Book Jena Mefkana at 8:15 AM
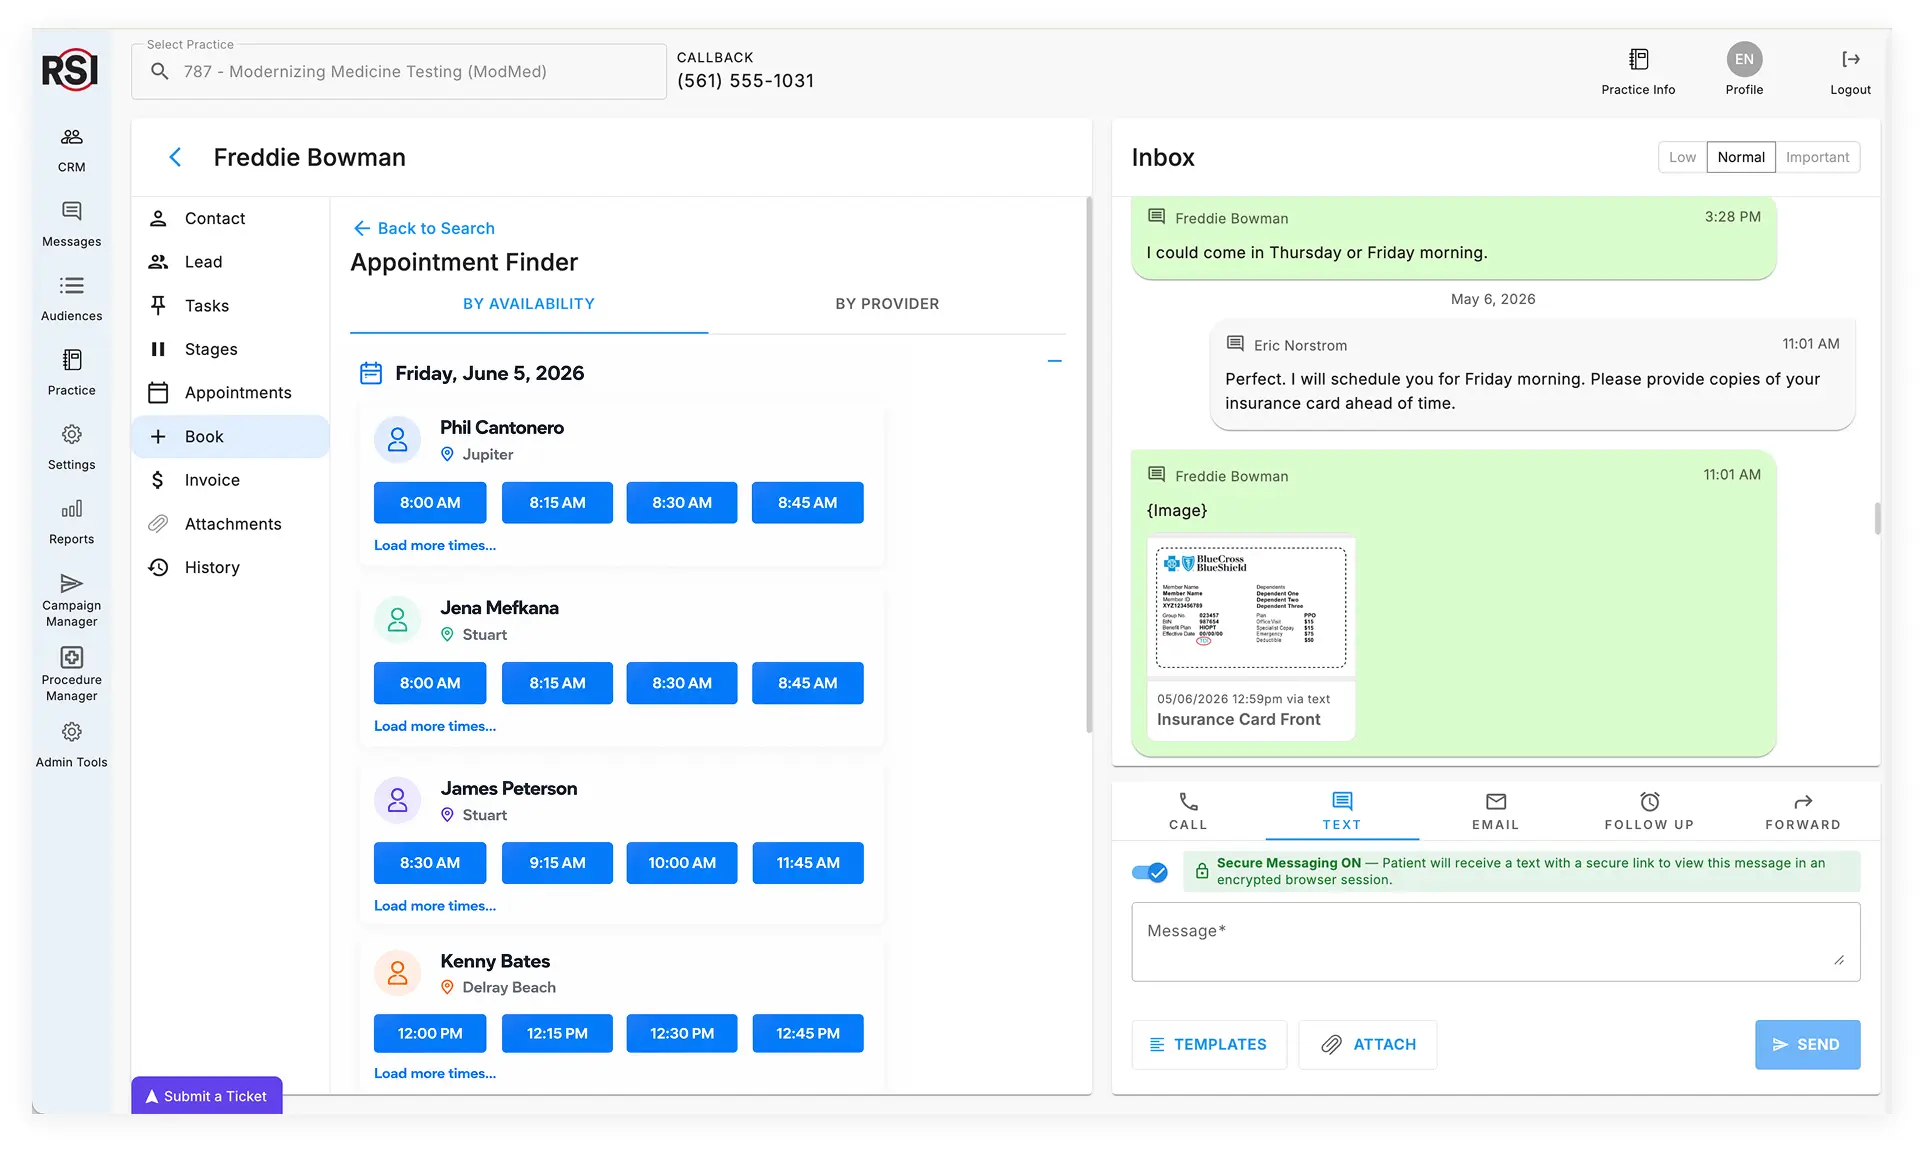This screenshot has height=1151, width=1924. (x=557, y=683)
